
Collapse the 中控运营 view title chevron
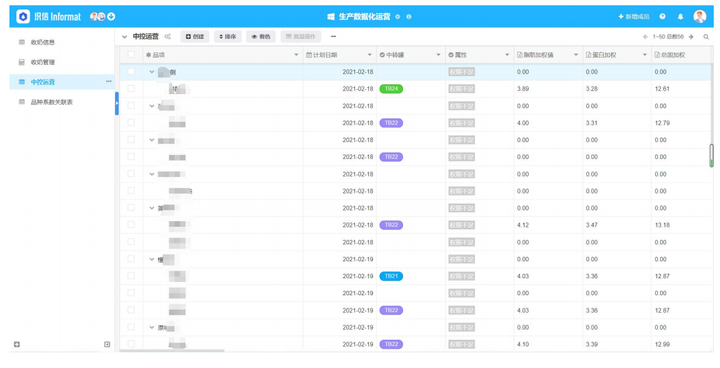click(x=124, y=37)
